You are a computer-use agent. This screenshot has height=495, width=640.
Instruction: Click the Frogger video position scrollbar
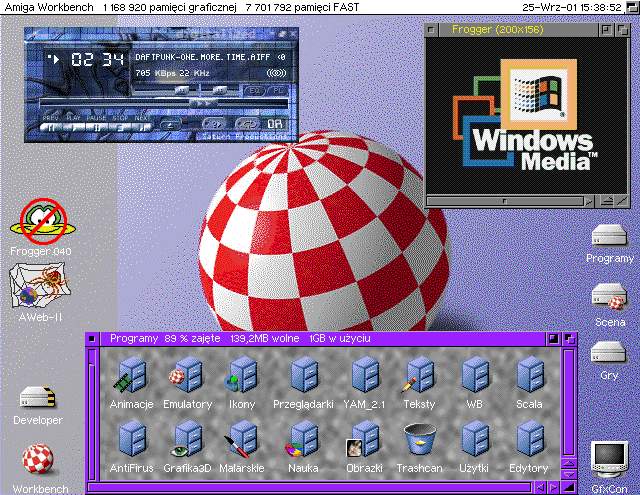tap(505, 201)
